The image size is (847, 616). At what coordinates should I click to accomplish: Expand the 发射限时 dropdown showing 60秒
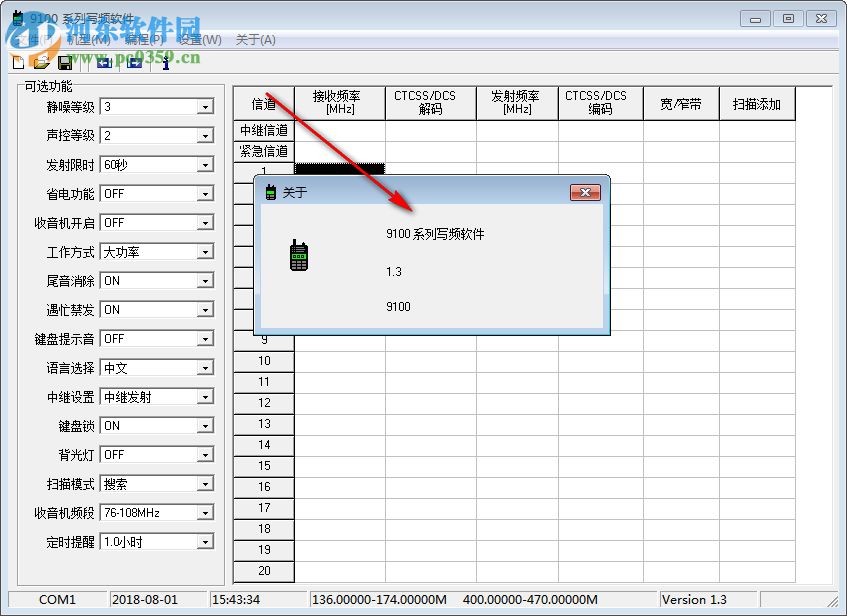coord(205,165)
